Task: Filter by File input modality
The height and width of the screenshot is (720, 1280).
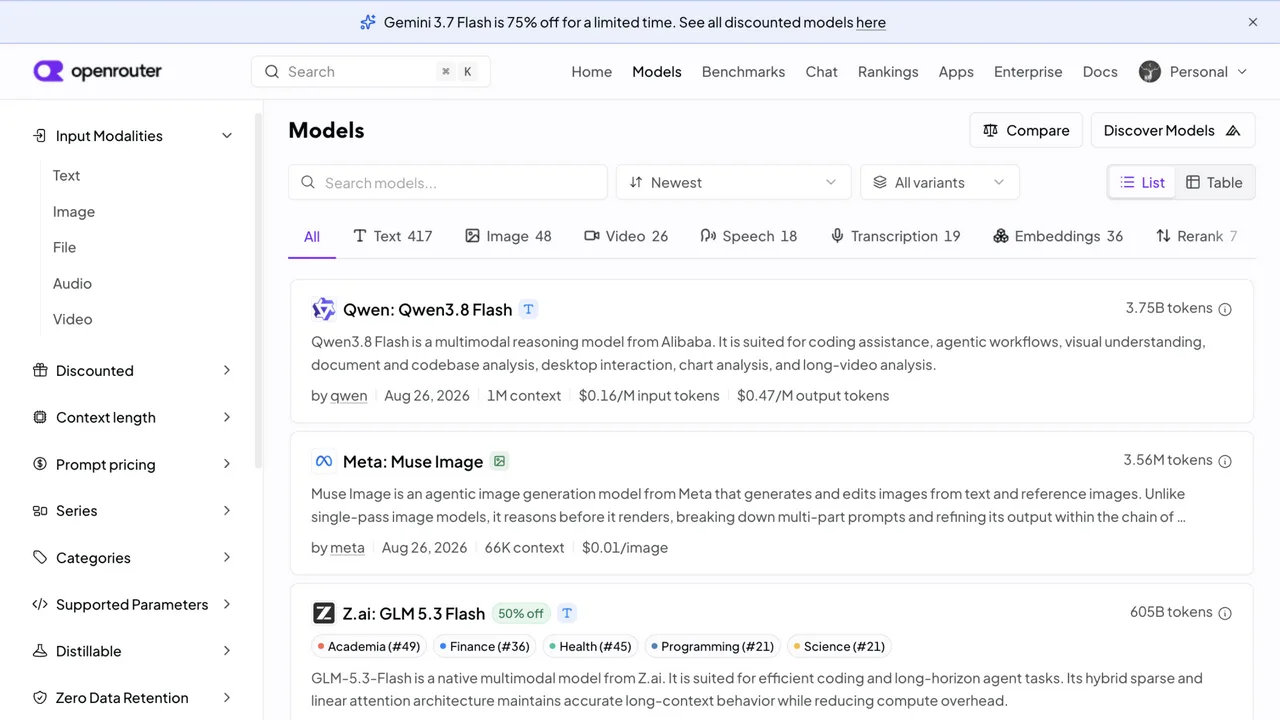Action: [65, 248]
